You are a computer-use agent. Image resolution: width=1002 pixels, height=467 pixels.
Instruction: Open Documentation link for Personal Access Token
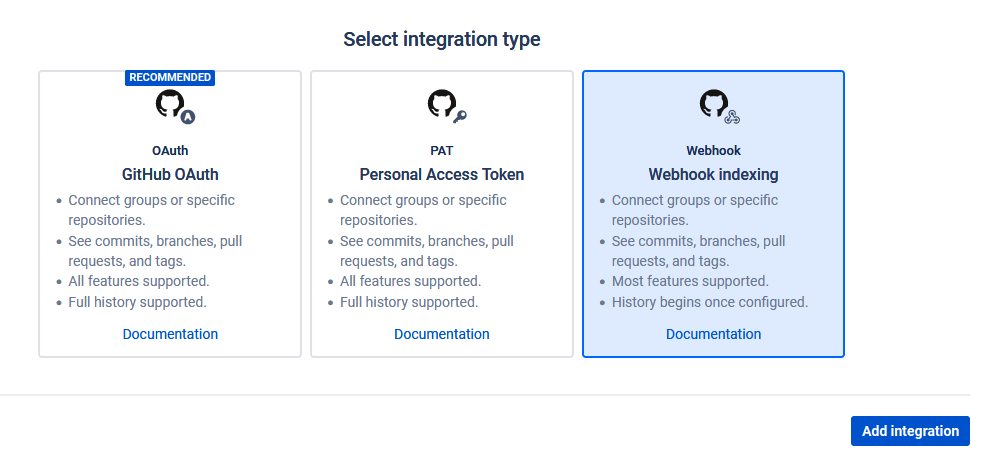(x=442, y=334)
